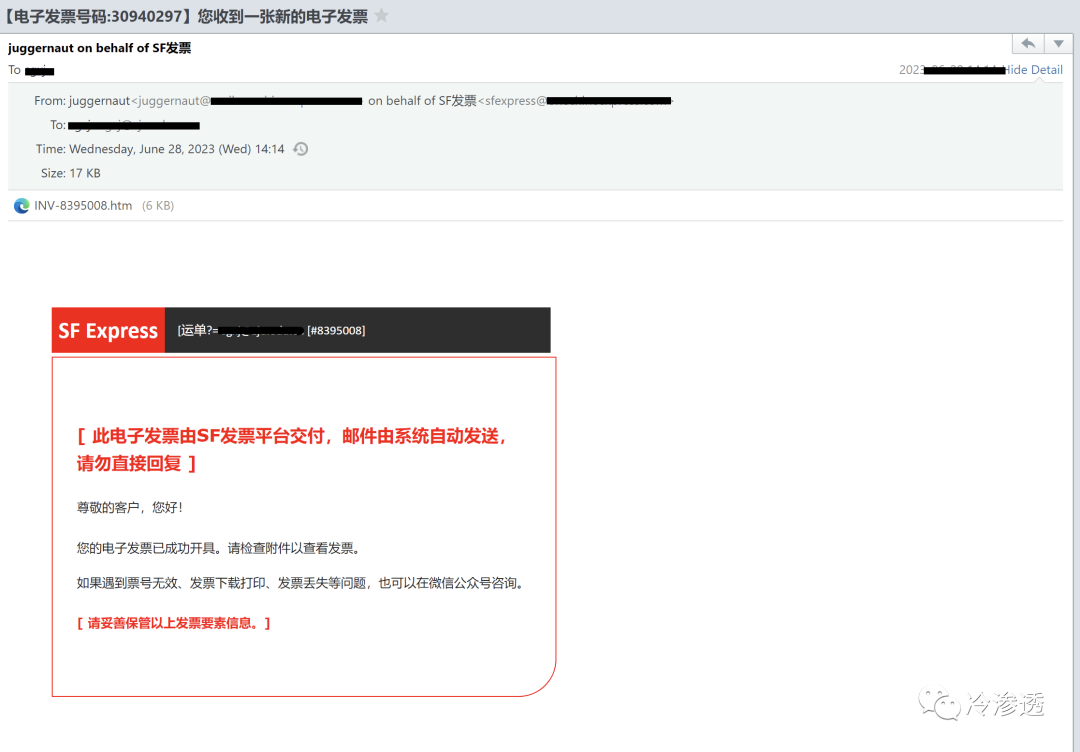This screenshot has height=752, width=1080.
Task: Click the redacted To recipient in details
Action: click(134, 125)
